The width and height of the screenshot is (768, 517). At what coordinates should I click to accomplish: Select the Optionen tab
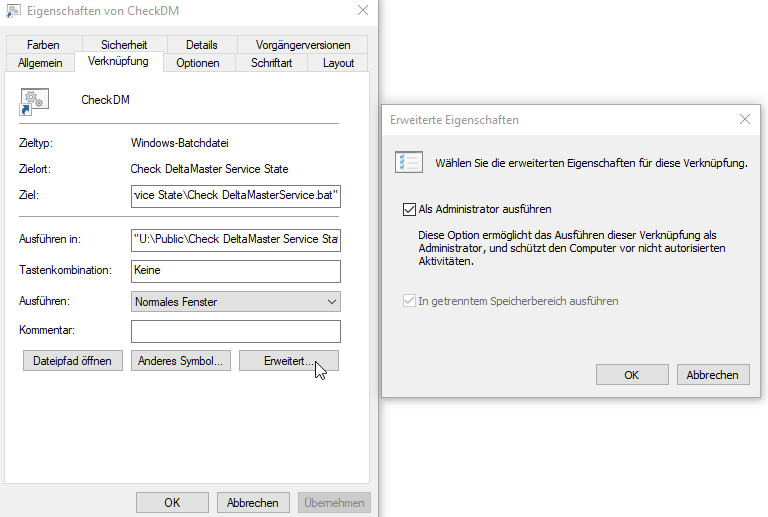[x=197, y=63]
